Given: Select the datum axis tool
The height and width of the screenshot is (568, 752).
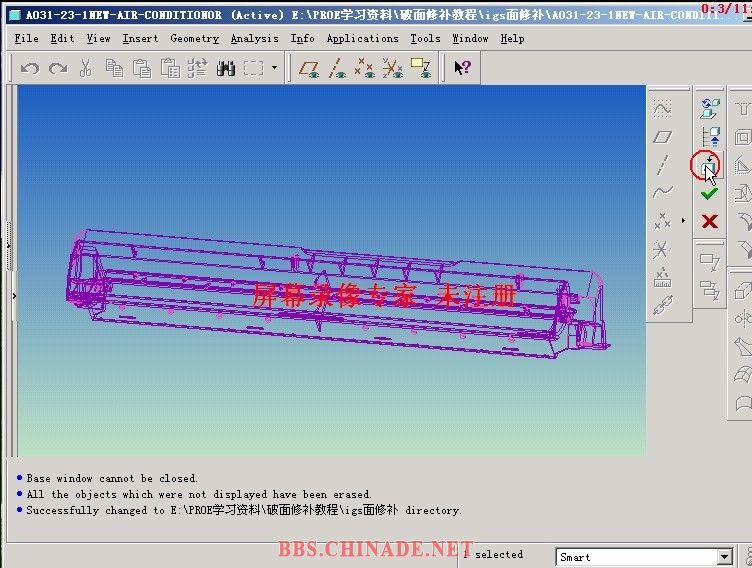Looking at the screenshot, I should pyautogui.click(x=662, y=165).
